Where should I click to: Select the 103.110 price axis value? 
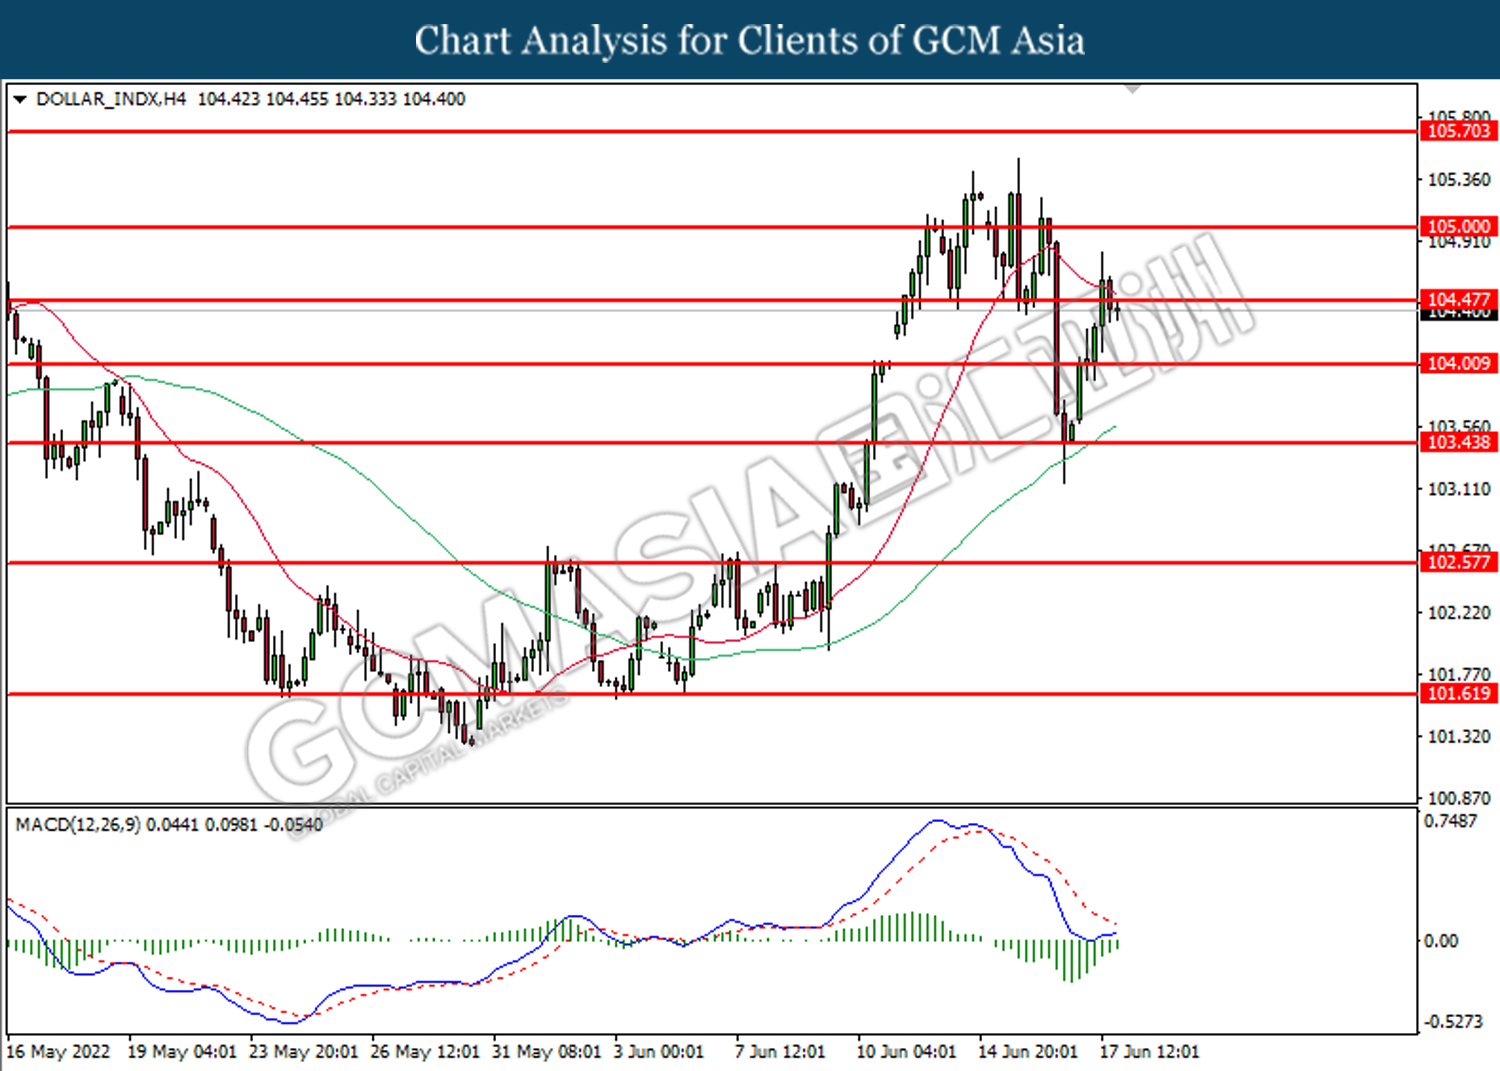1459,489
